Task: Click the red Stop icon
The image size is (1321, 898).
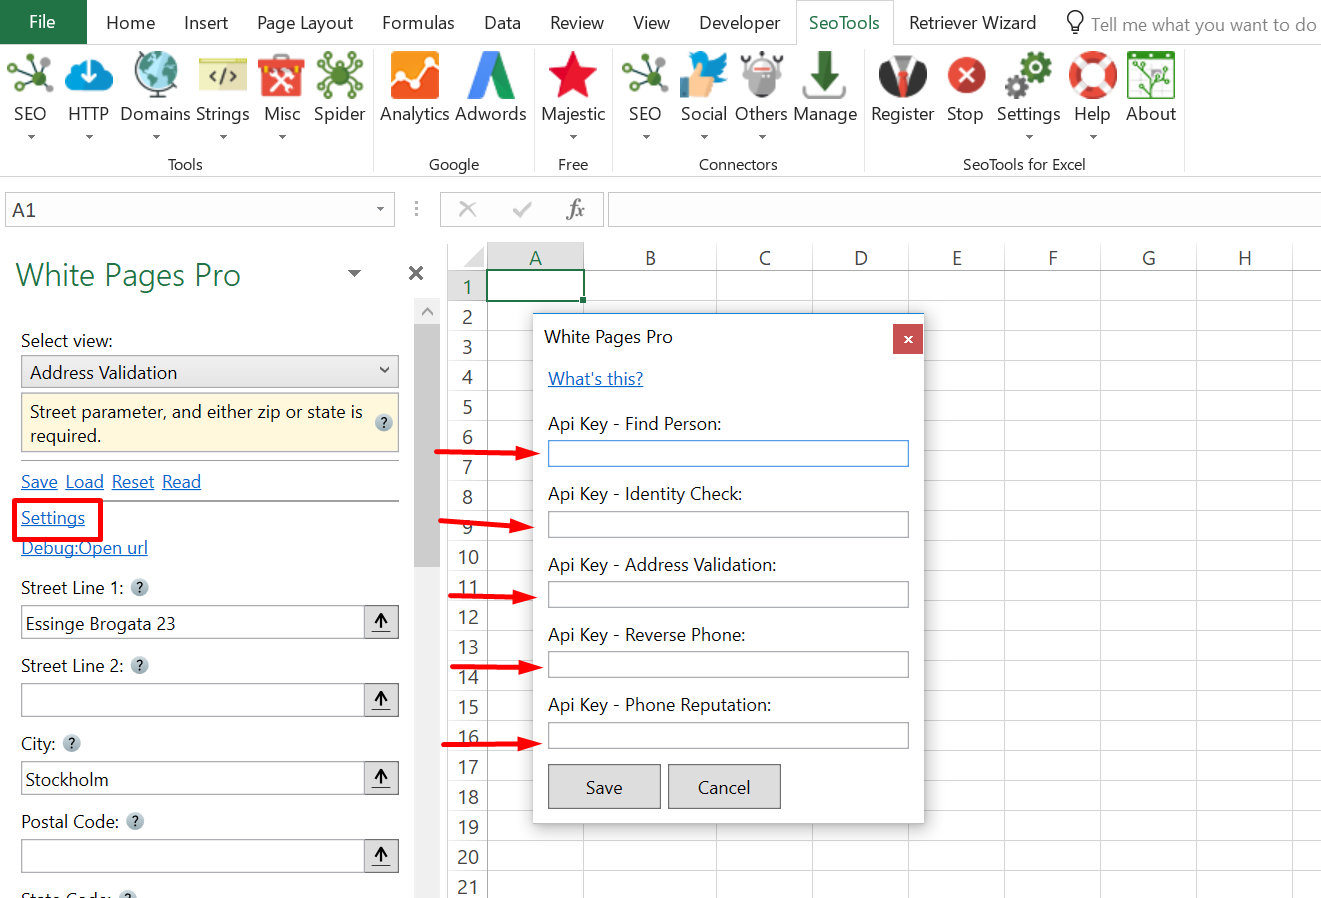Action: (965, 76)
